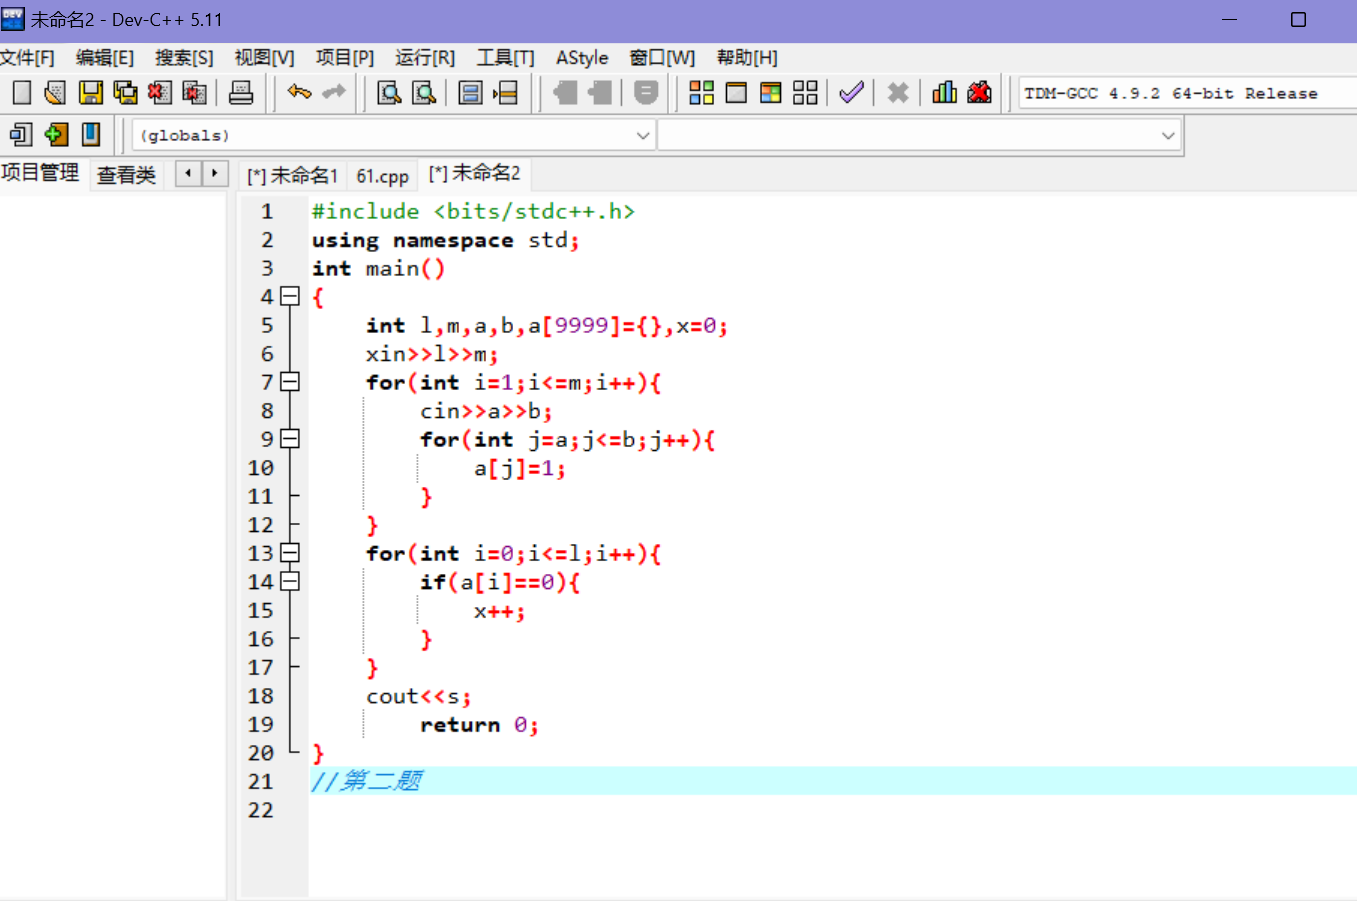Viewport: 1357px width, 901px height.
Task: Click the Rebuild All icon
Action: 805,93
